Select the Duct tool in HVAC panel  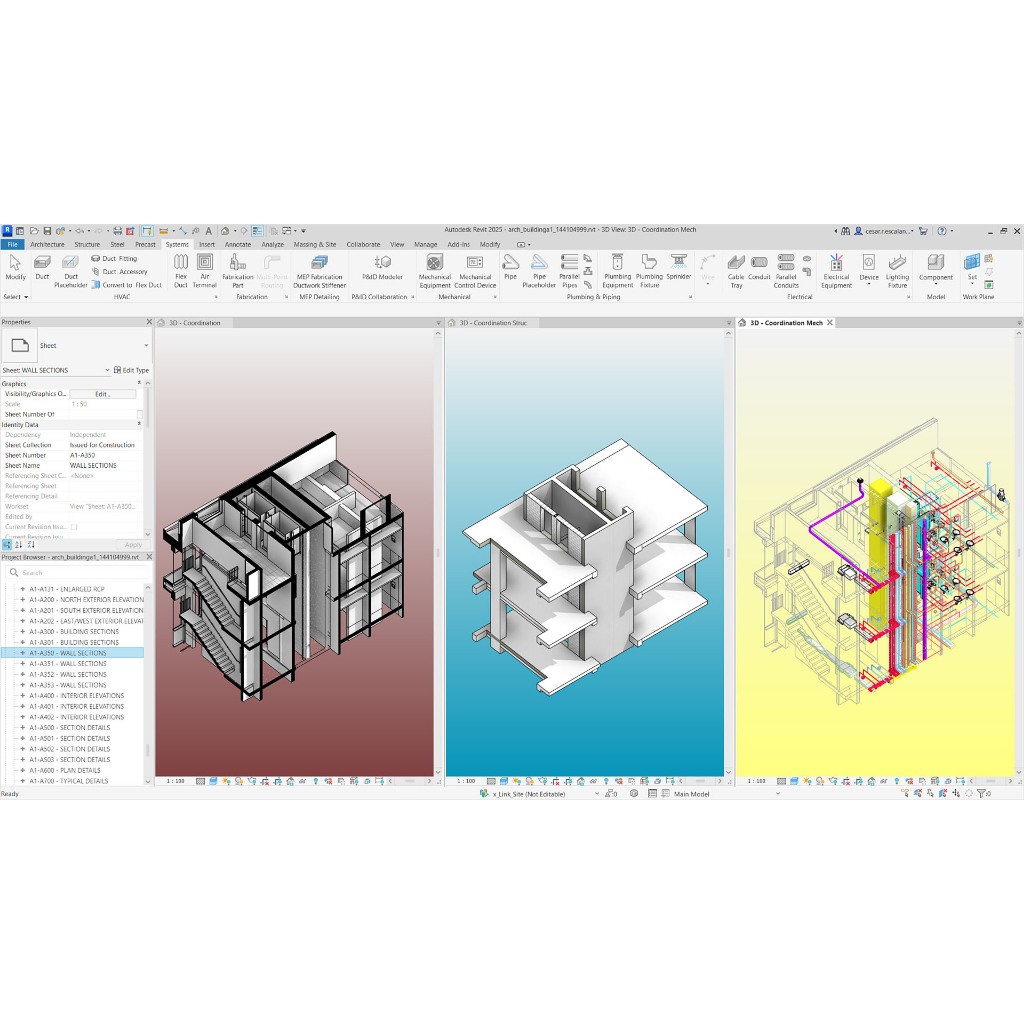coord(42,267)
